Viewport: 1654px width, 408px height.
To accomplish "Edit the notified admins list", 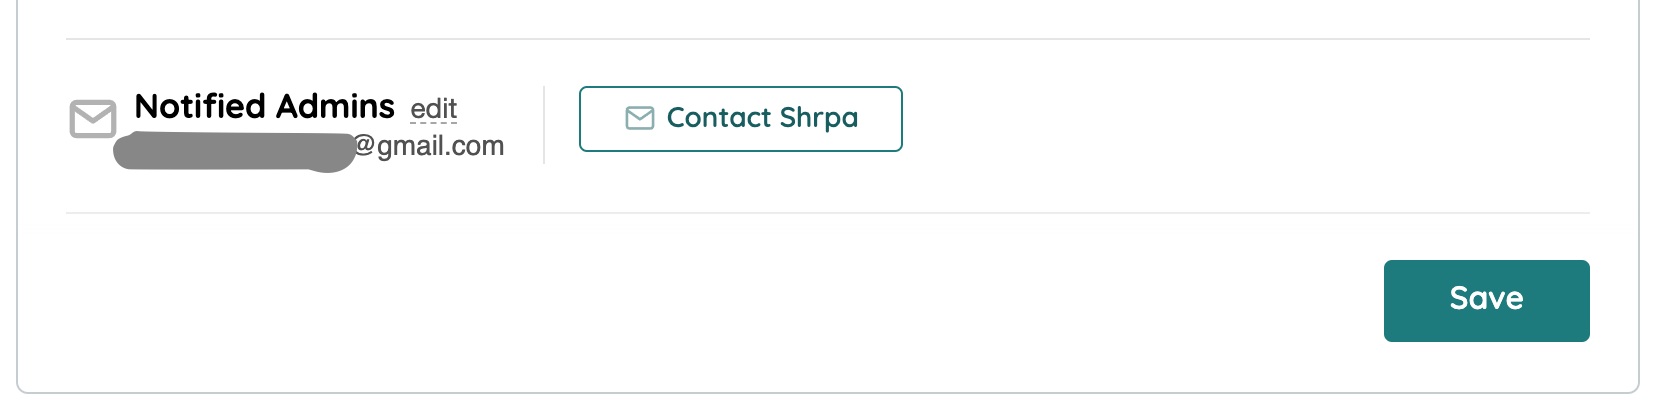I will tap(434, 108).
